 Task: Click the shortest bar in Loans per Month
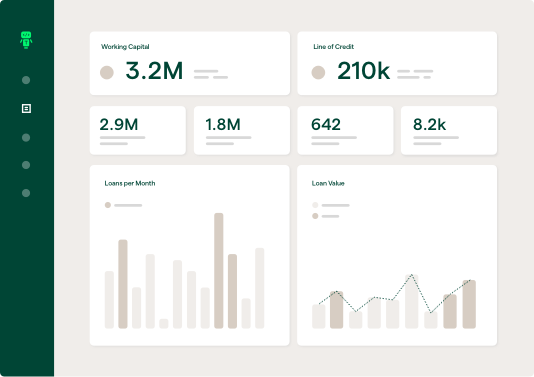click(164, 324)
